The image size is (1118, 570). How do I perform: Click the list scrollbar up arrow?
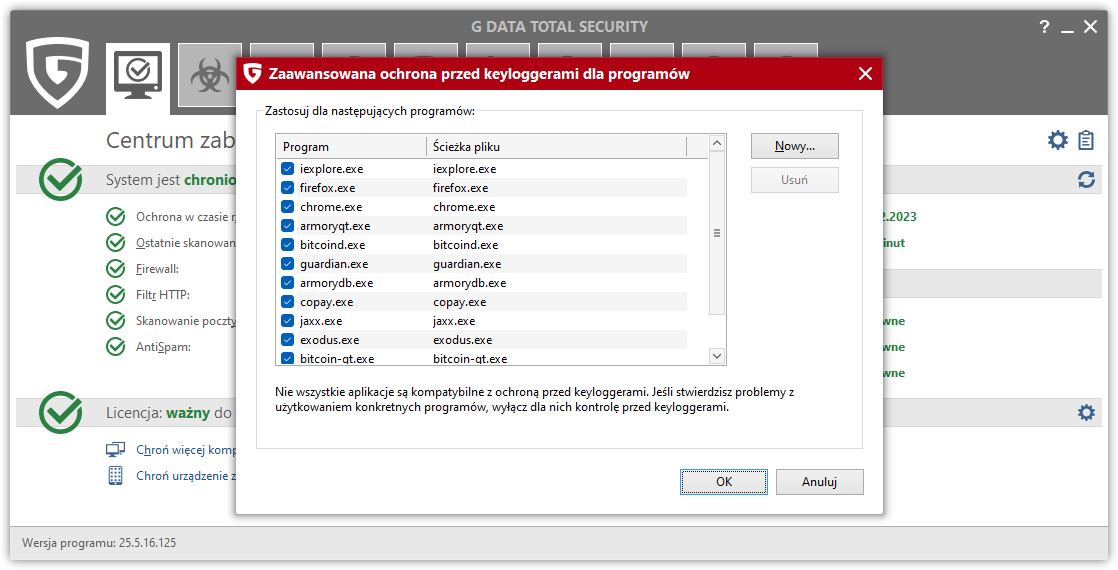point(717,143)
